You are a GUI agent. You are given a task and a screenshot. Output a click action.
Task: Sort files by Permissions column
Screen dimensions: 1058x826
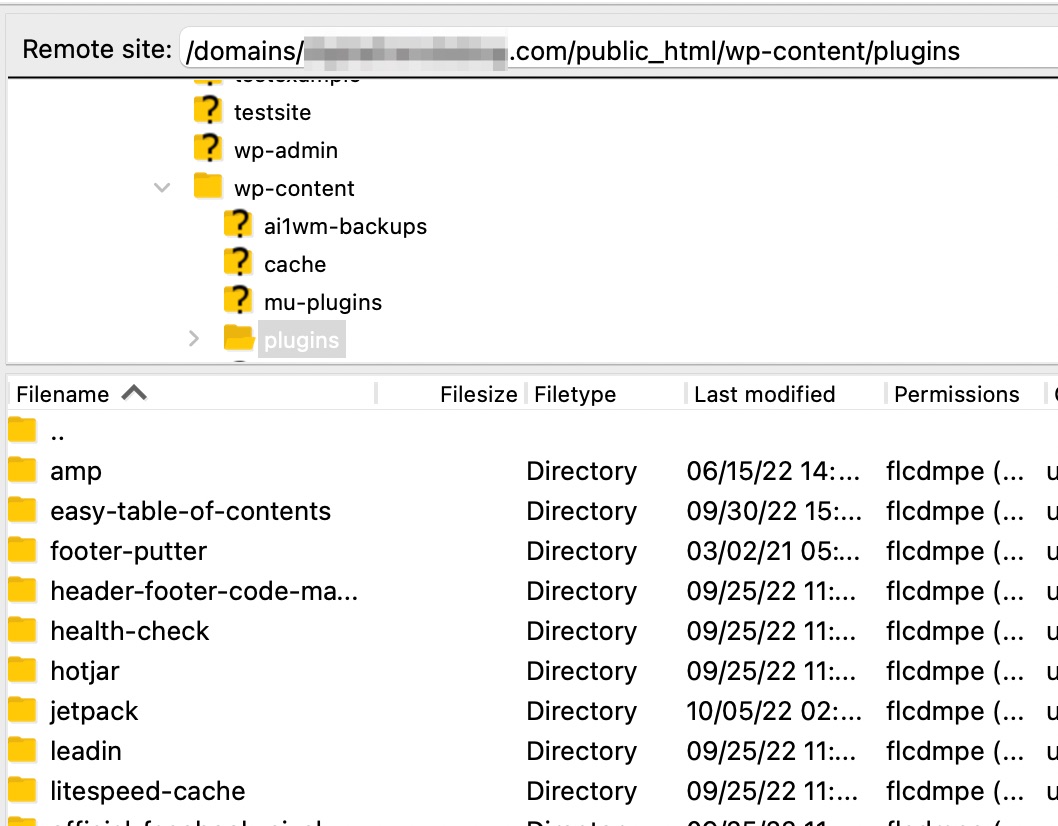964,394
